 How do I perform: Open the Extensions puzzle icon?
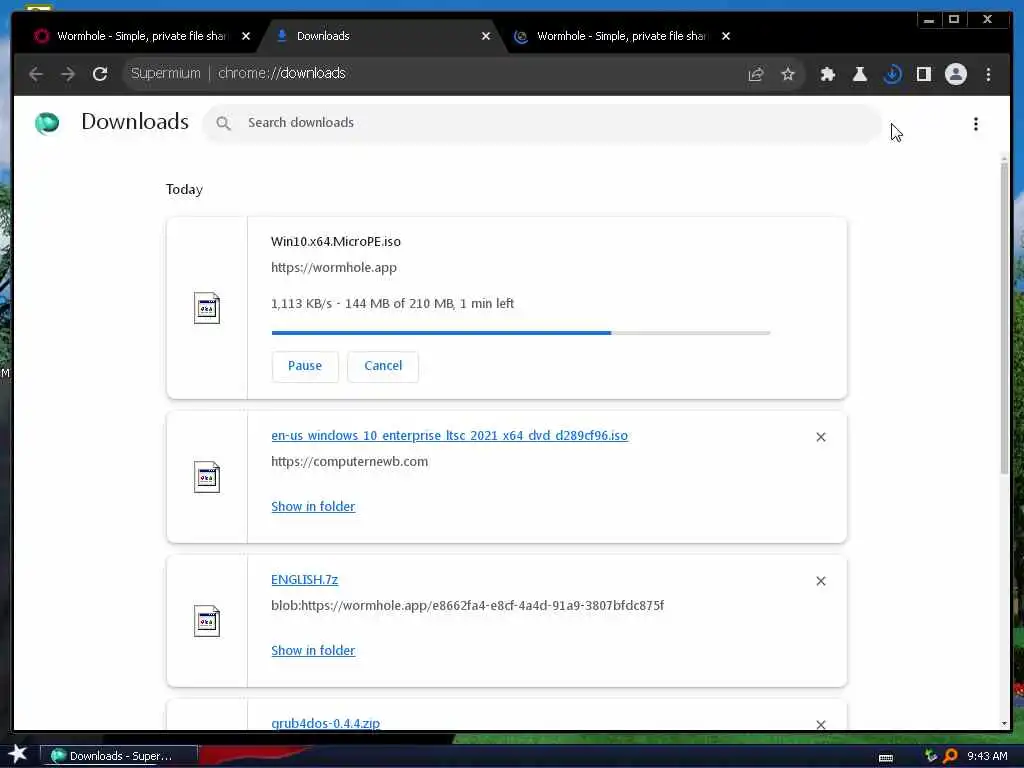[827, 74]
